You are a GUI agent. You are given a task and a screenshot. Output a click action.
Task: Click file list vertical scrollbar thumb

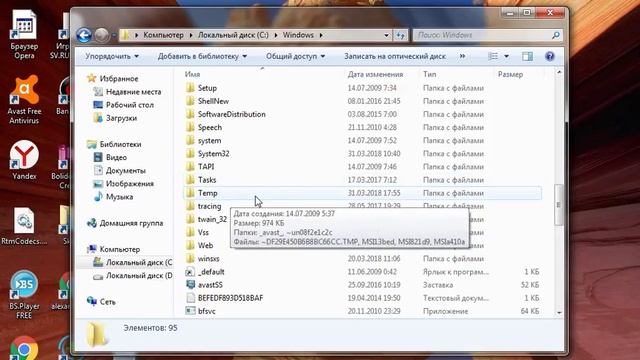coord(559,204)
